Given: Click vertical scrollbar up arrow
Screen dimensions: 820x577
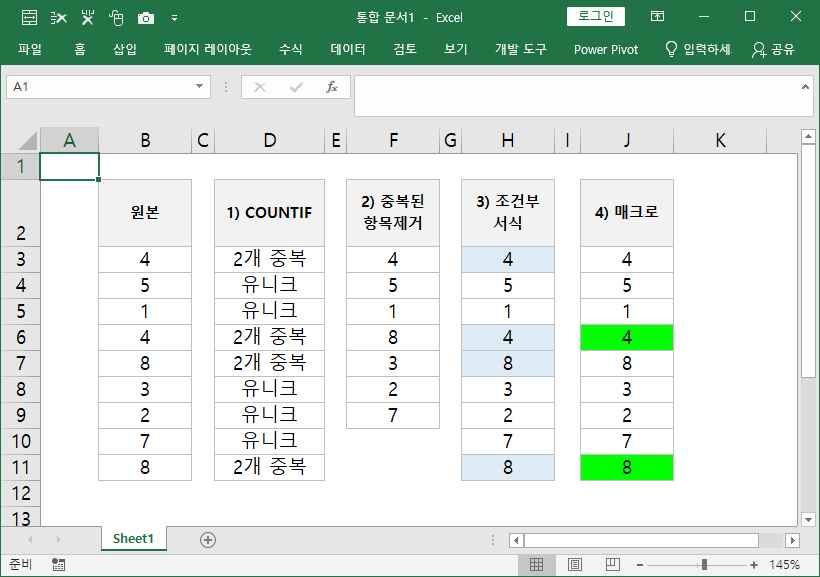Looking at the screenshot, I should [x=808, y=137].
